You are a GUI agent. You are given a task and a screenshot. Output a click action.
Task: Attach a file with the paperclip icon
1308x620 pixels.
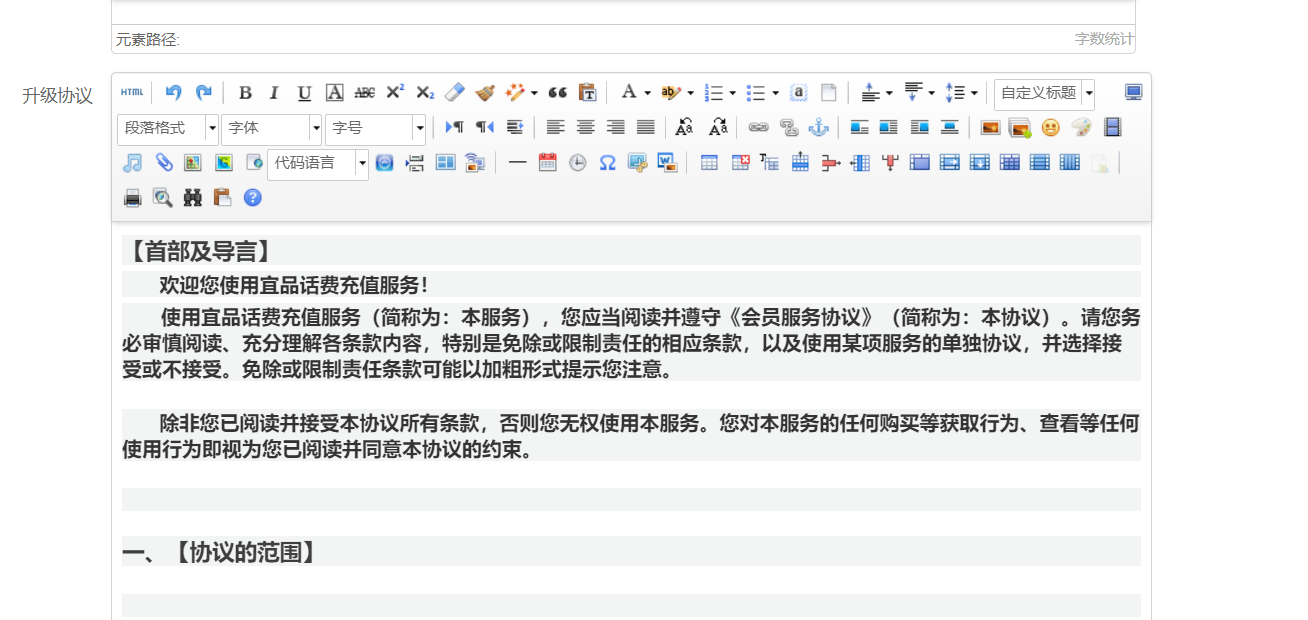pos(163,163)
